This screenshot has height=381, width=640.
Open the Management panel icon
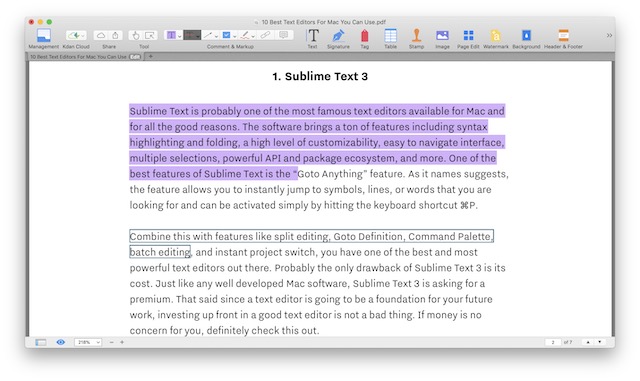click(x=44, y=36)
